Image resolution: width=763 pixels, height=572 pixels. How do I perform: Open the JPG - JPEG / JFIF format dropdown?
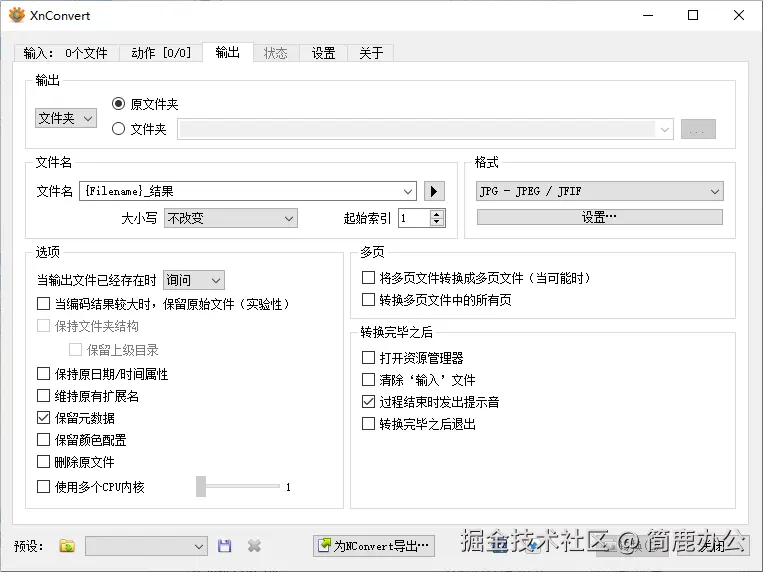tap(600, 191)
